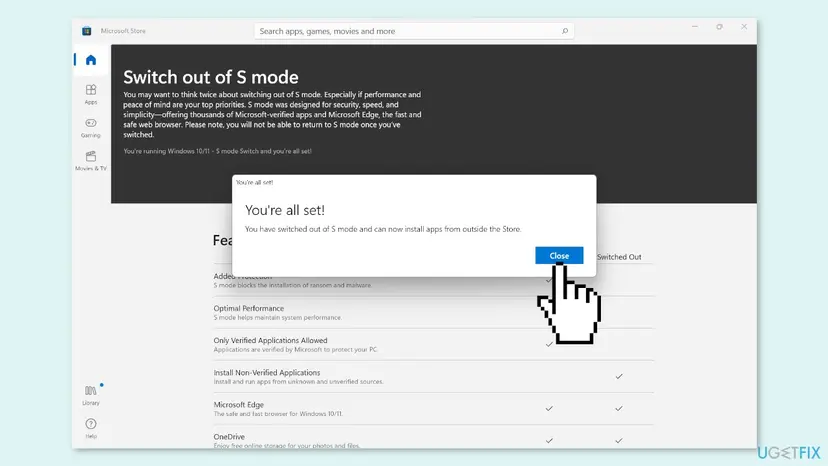Click the 'Switched Out' column header
The height and width of the screenshot is (466, 828).
619,257
